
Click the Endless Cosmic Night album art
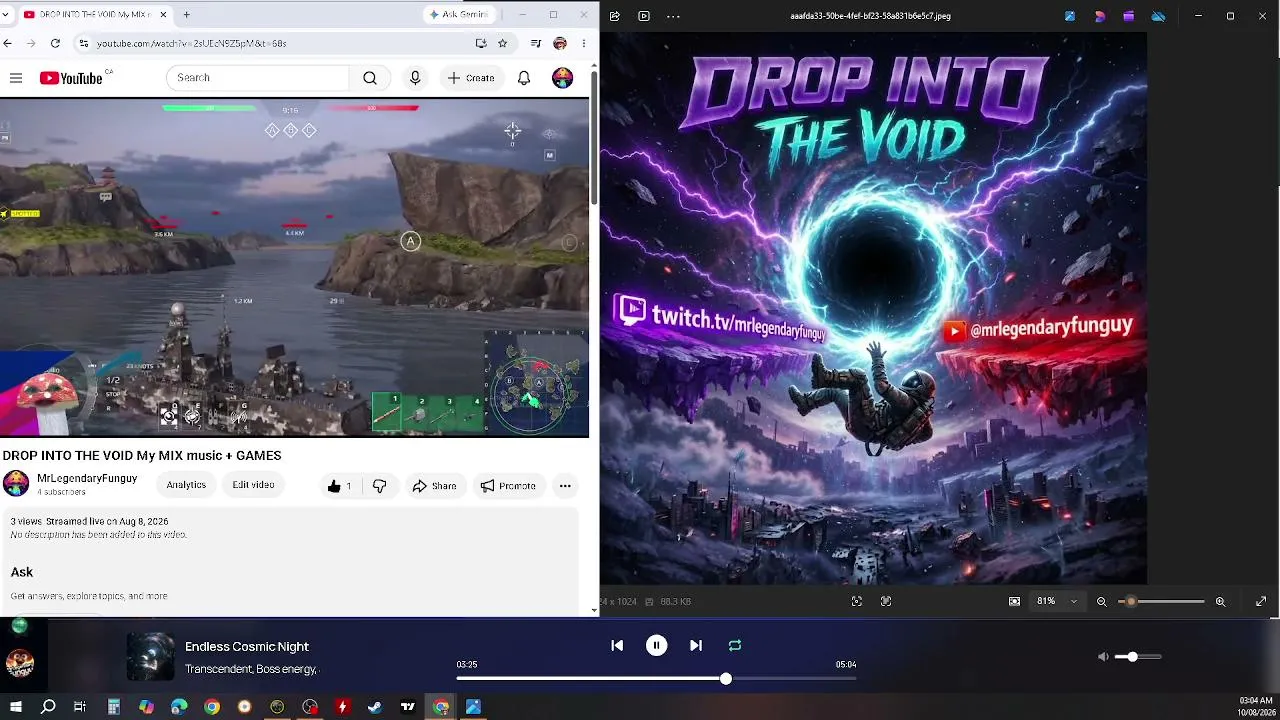click(150, 657)
